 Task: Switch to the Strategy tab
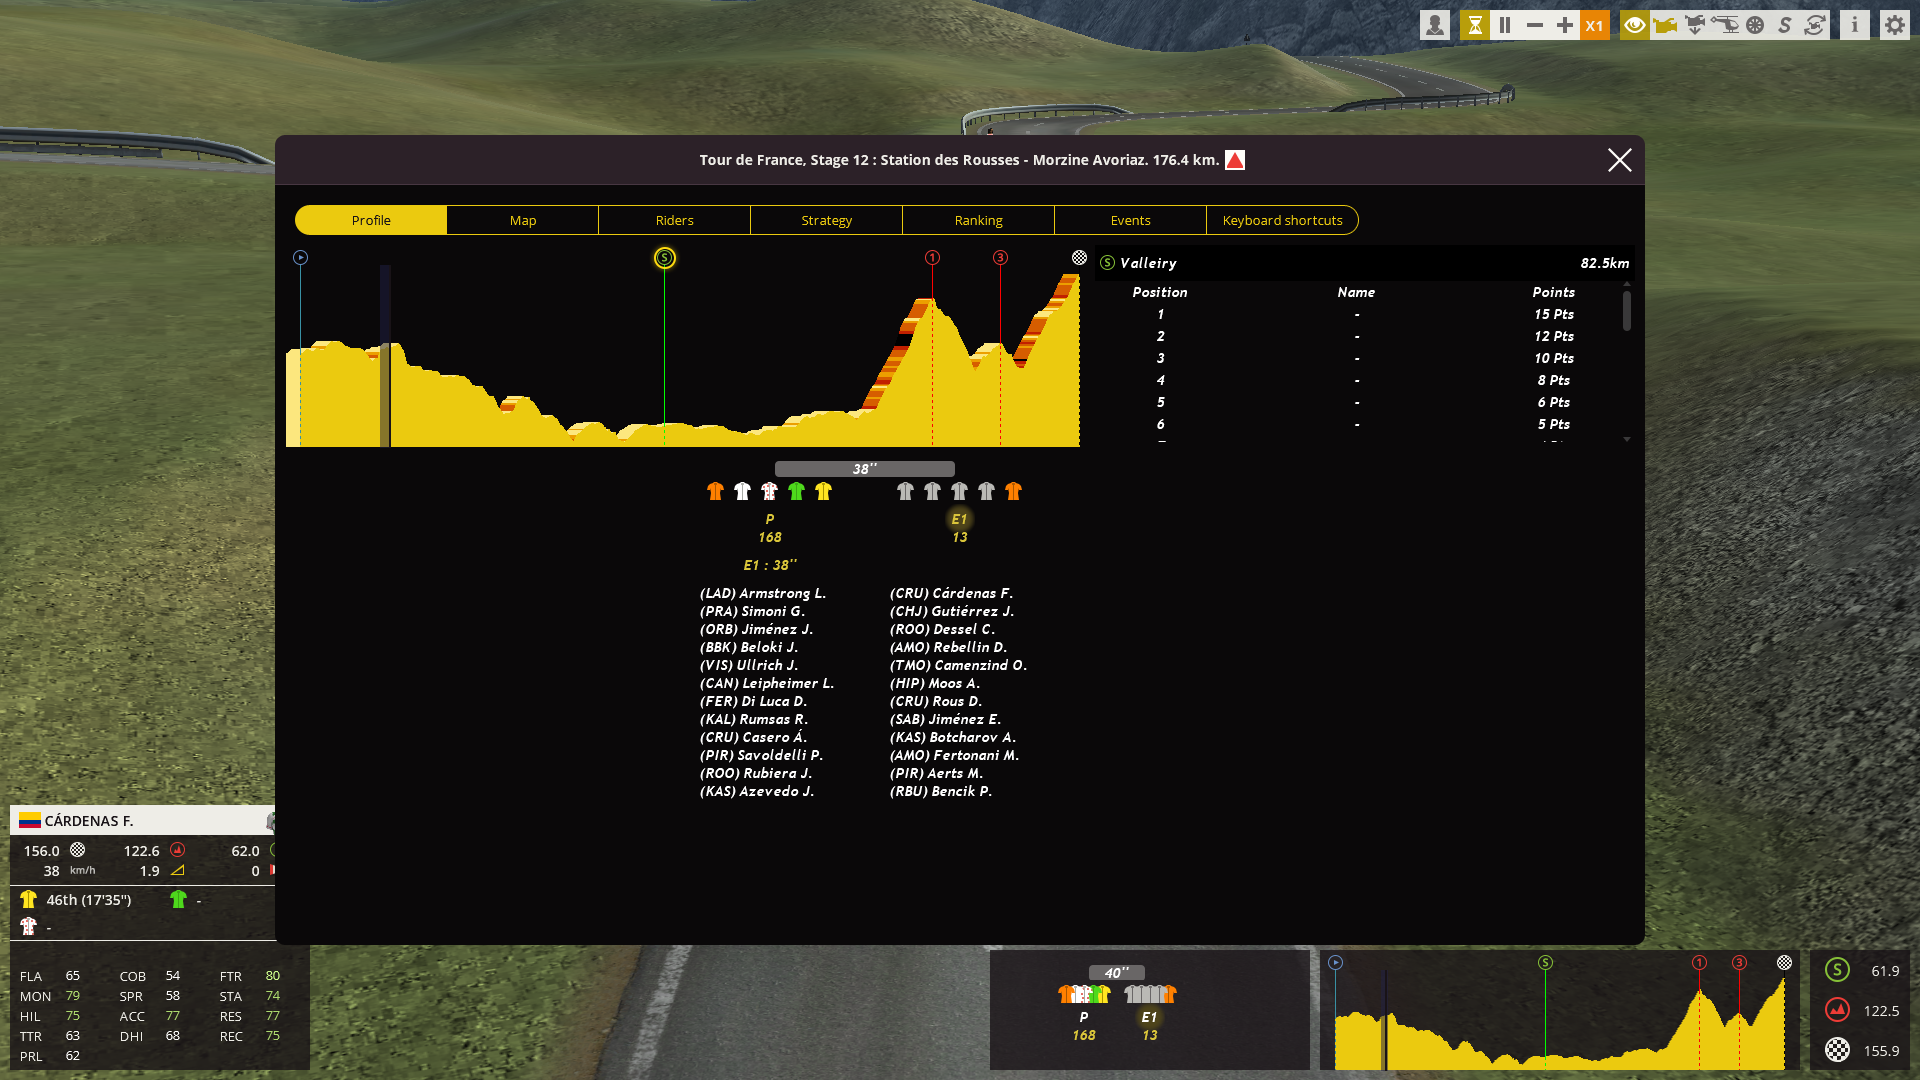[x=827, y=220]
